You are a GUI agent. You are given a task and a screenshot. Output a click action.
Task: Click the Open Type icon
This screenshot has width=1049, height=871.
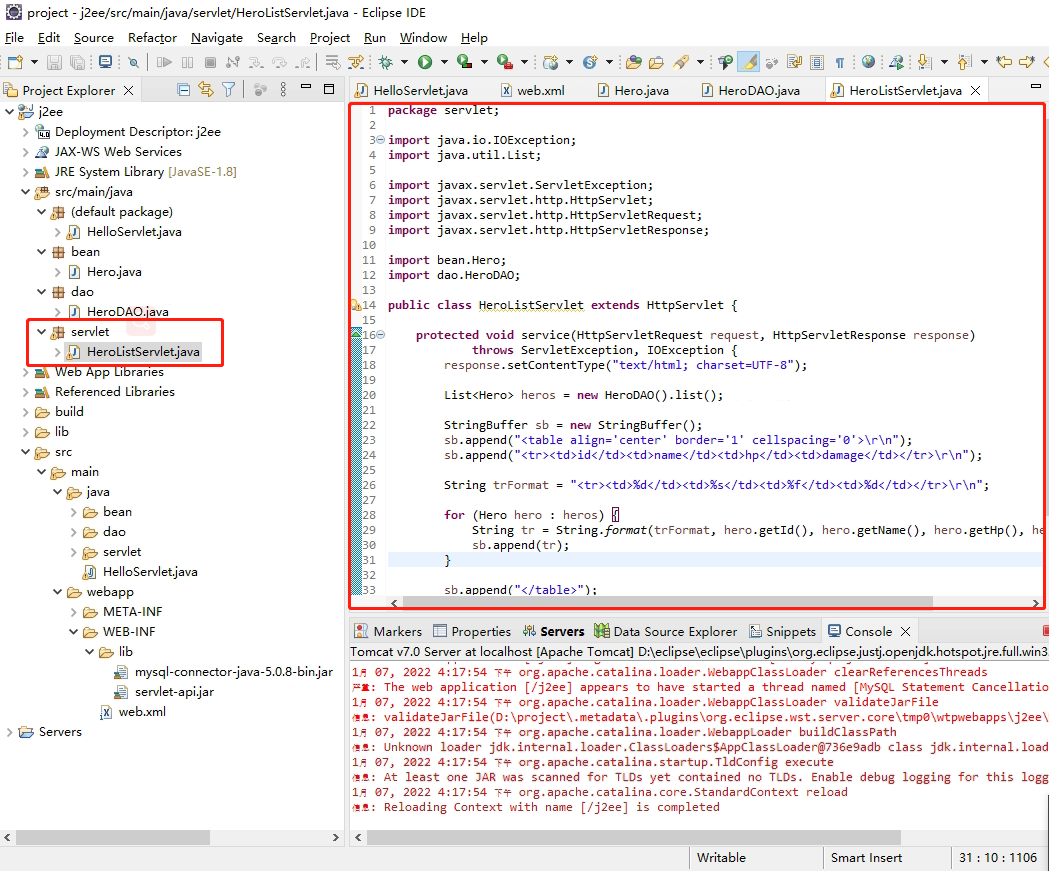coord(634,62)
